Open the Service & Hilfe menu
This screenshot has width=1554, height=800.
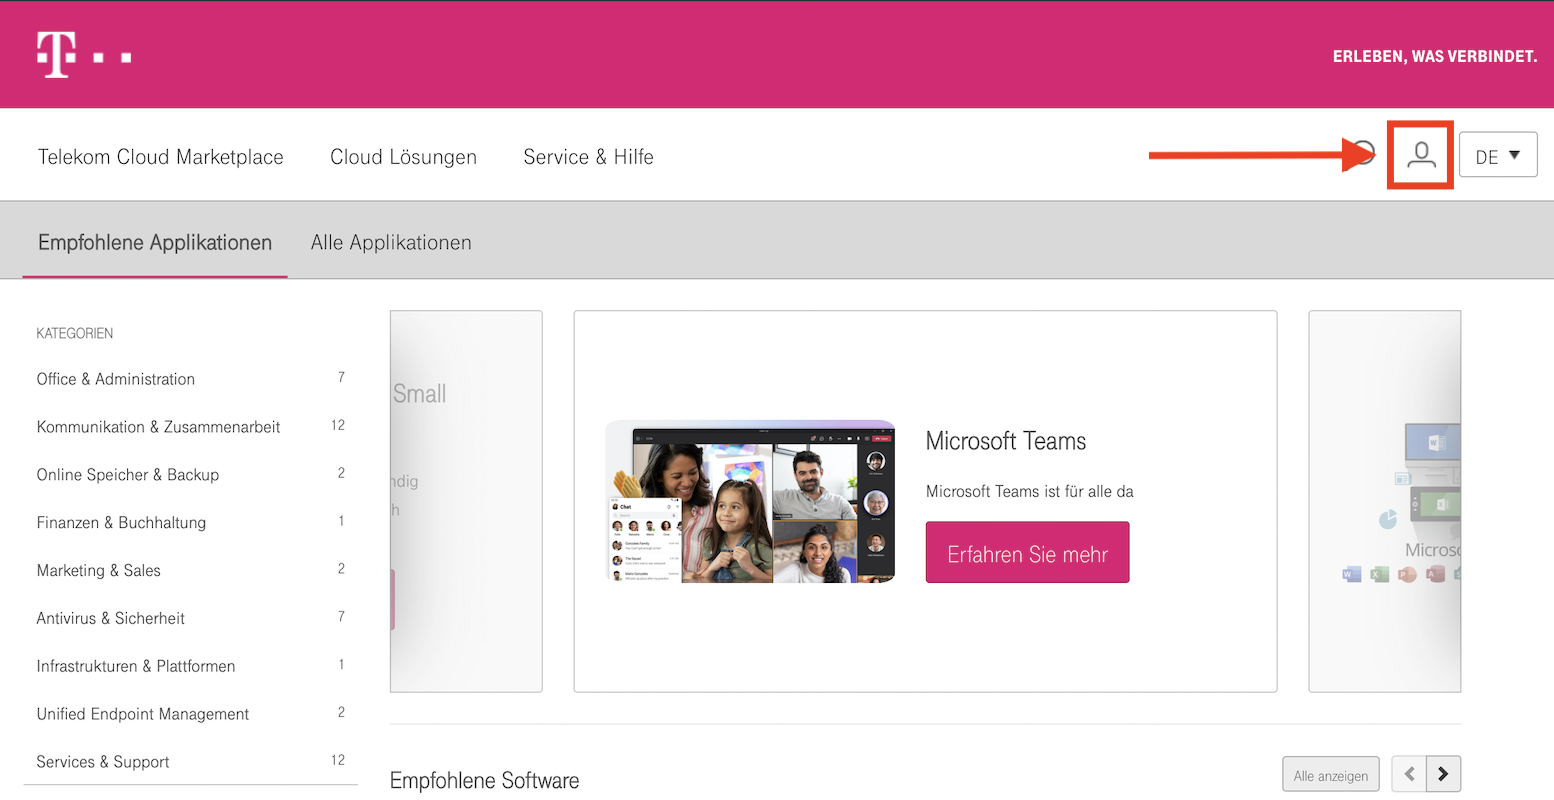pyautogui.click(x=588, y=157)
